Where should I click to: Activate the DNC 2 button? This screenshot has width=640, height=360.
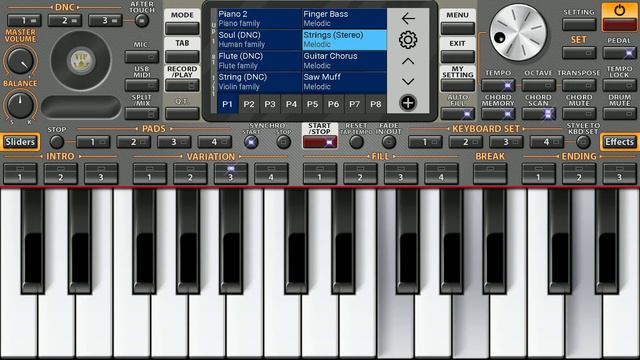click(x=64, y=20)
